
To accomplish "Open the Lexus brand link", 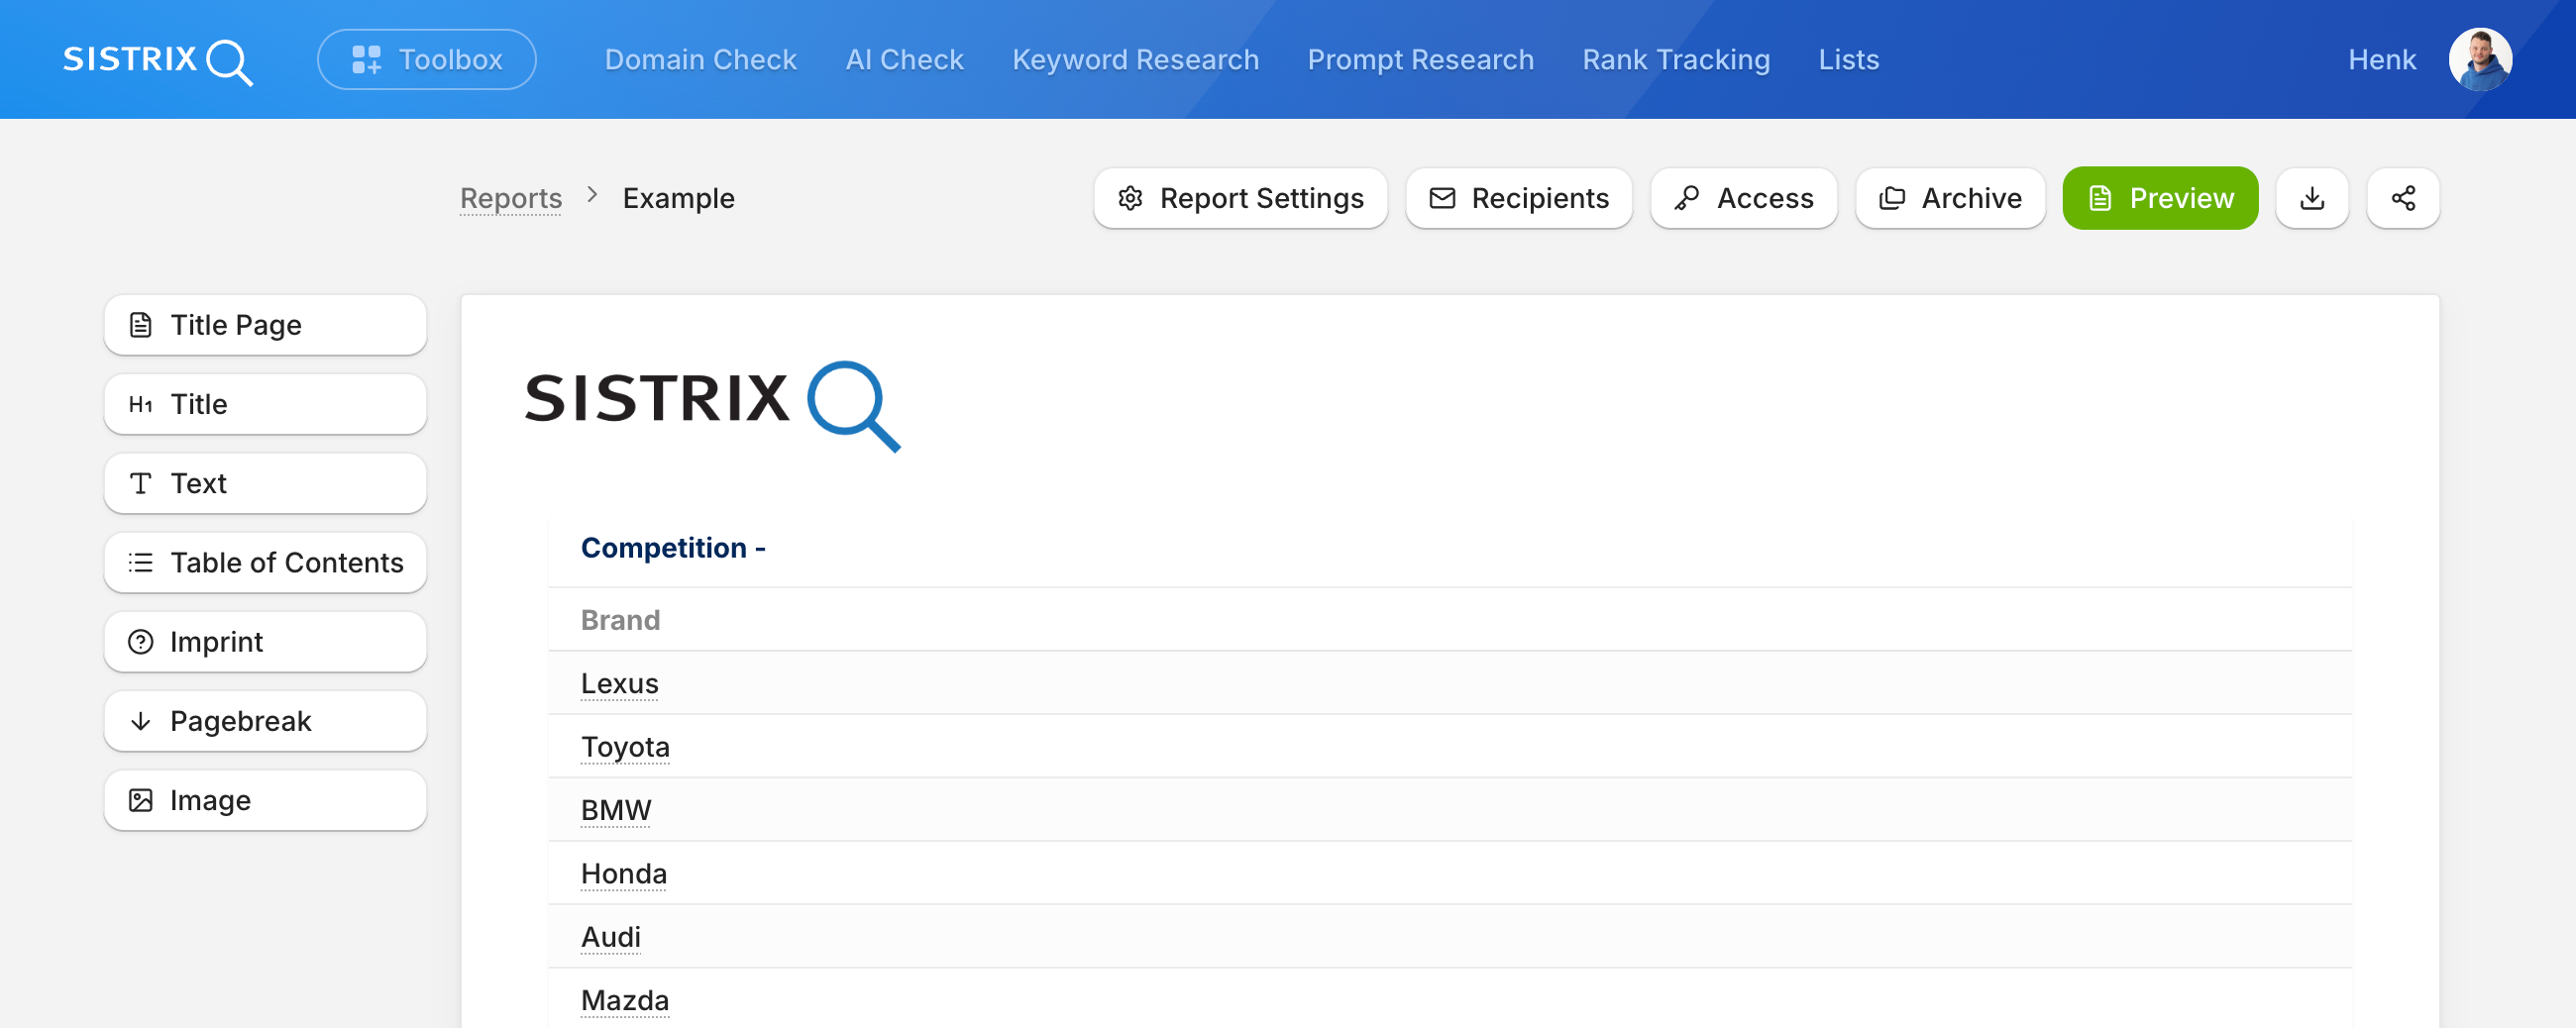I will 619,683.
